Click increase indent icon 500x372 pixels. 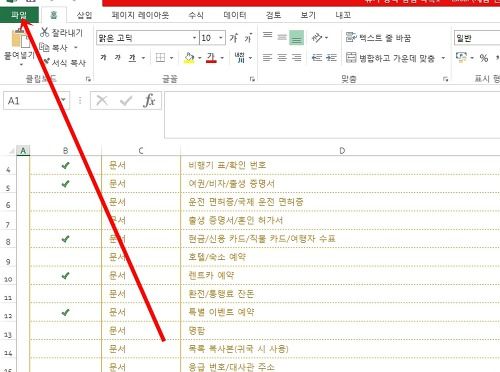pyautogui.click(x=331, y=58)
